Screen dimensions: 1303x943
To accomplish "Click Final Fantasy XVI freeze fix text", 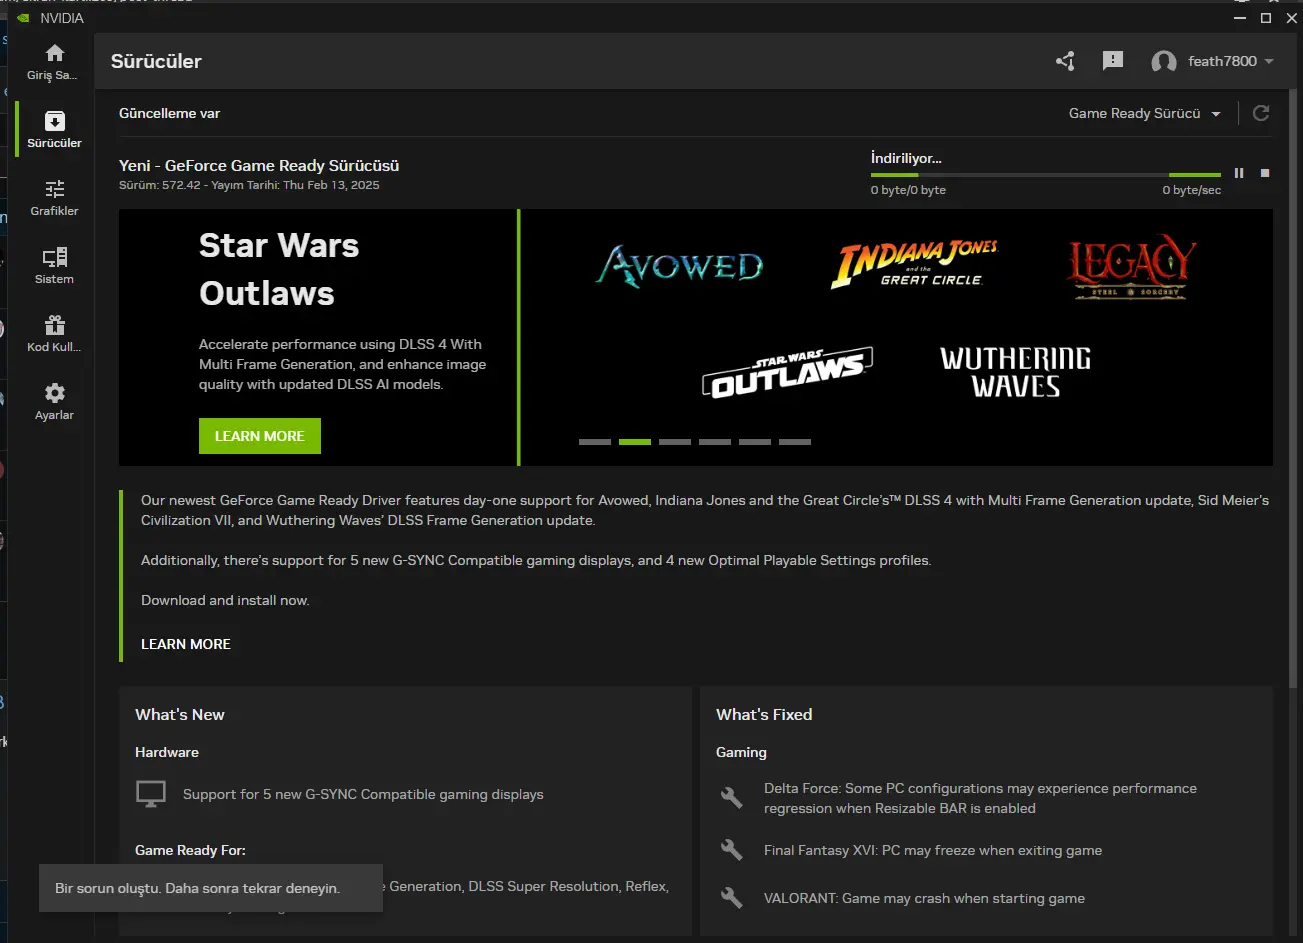I will (933, 850).
